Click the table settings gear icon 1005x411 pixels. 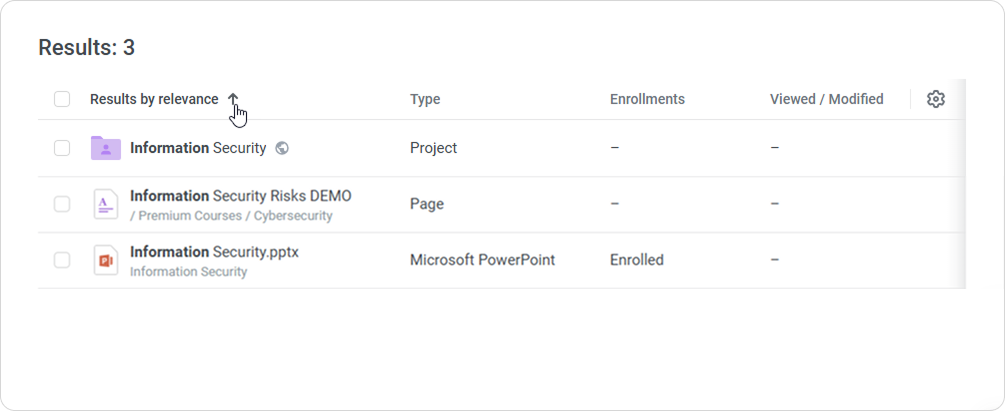coord(936,99)
